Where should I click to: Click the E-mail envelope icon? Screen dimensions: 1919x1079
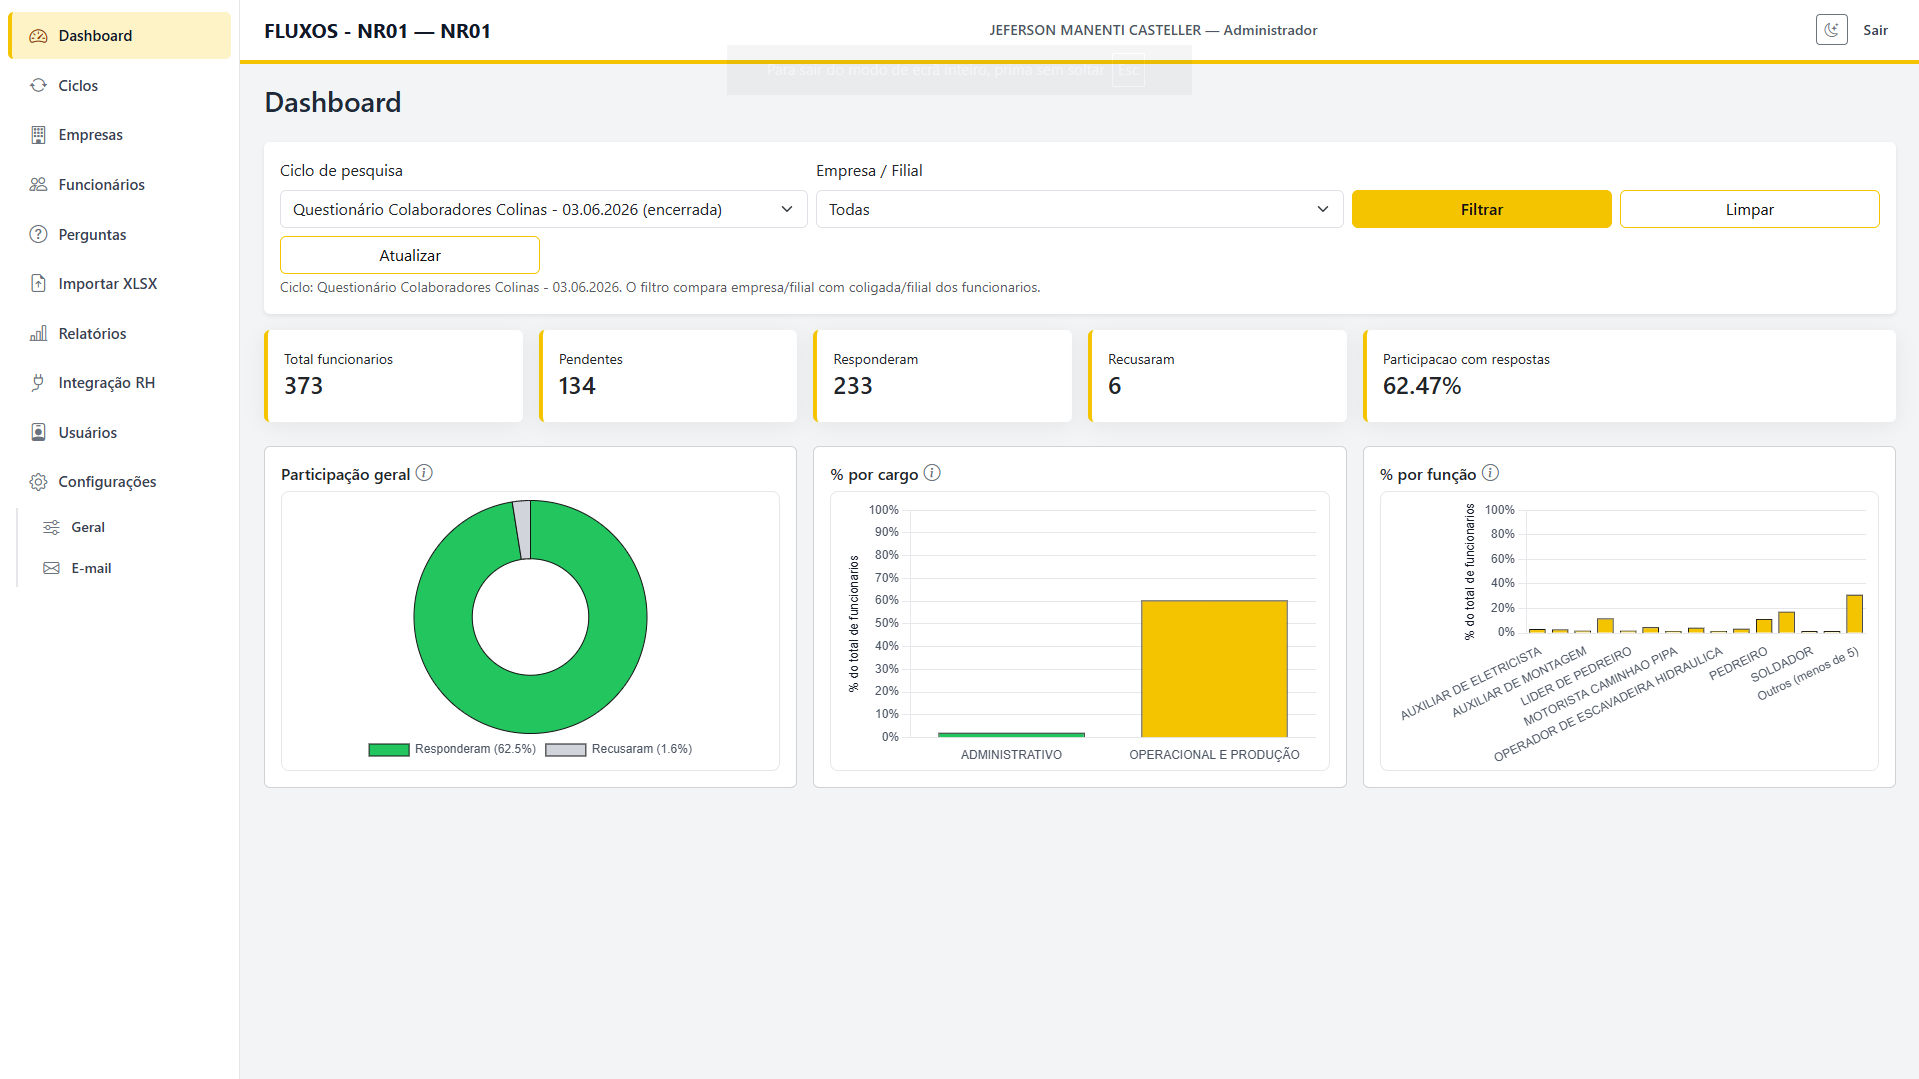51,568
